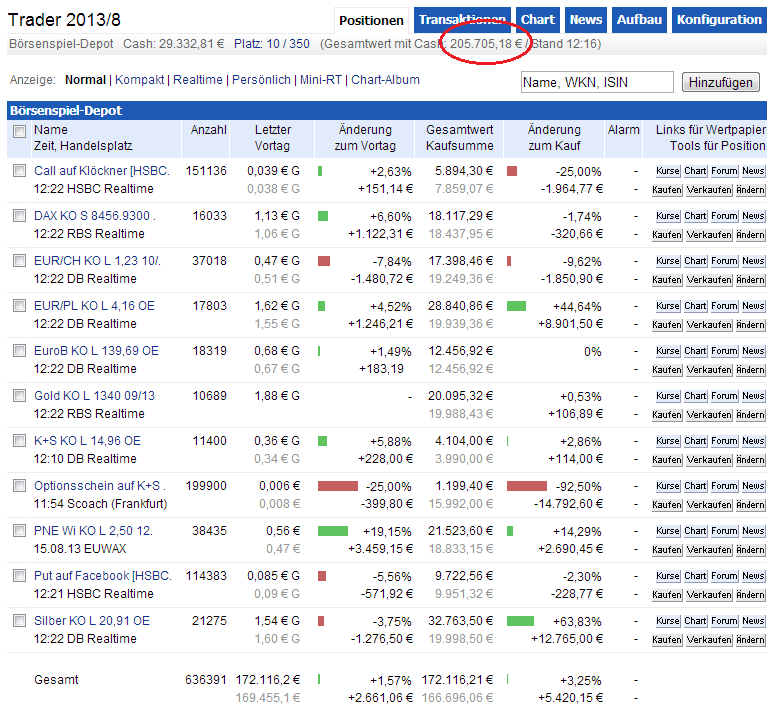Screen dimensions: 778x714
Task: Toggle checkbox for Silber KO L 20,91 OE
Action: point(20,621)
